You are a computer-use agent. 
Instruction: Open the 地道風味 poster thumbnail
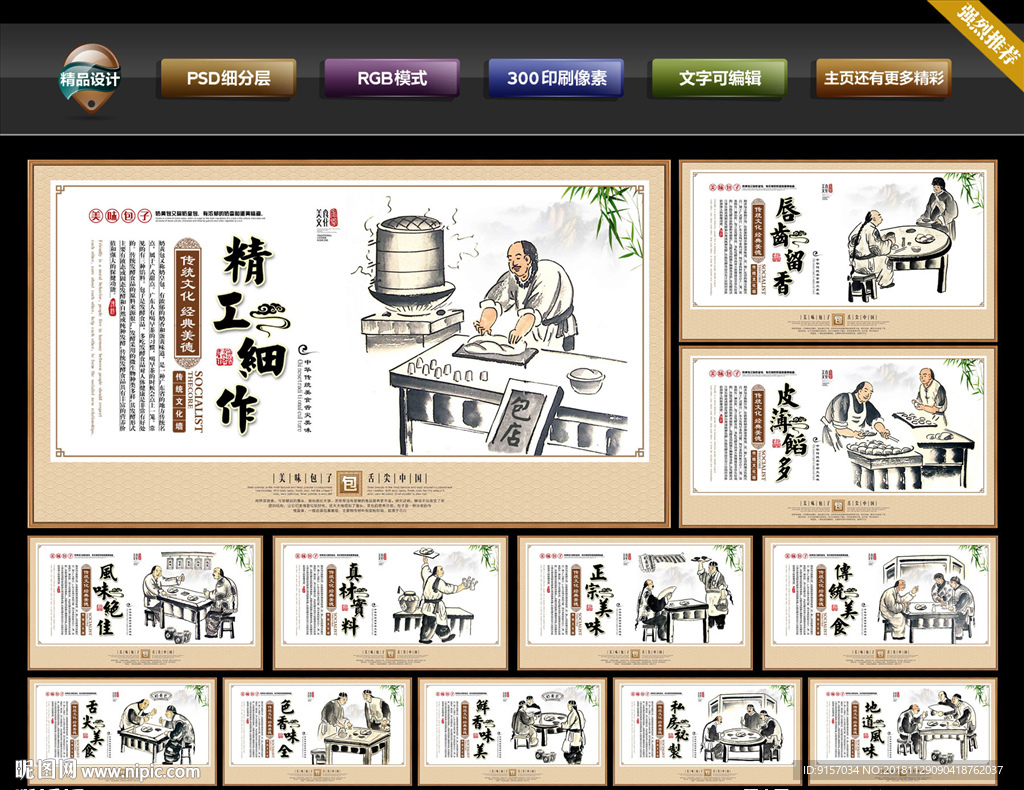tap(903, 731)
